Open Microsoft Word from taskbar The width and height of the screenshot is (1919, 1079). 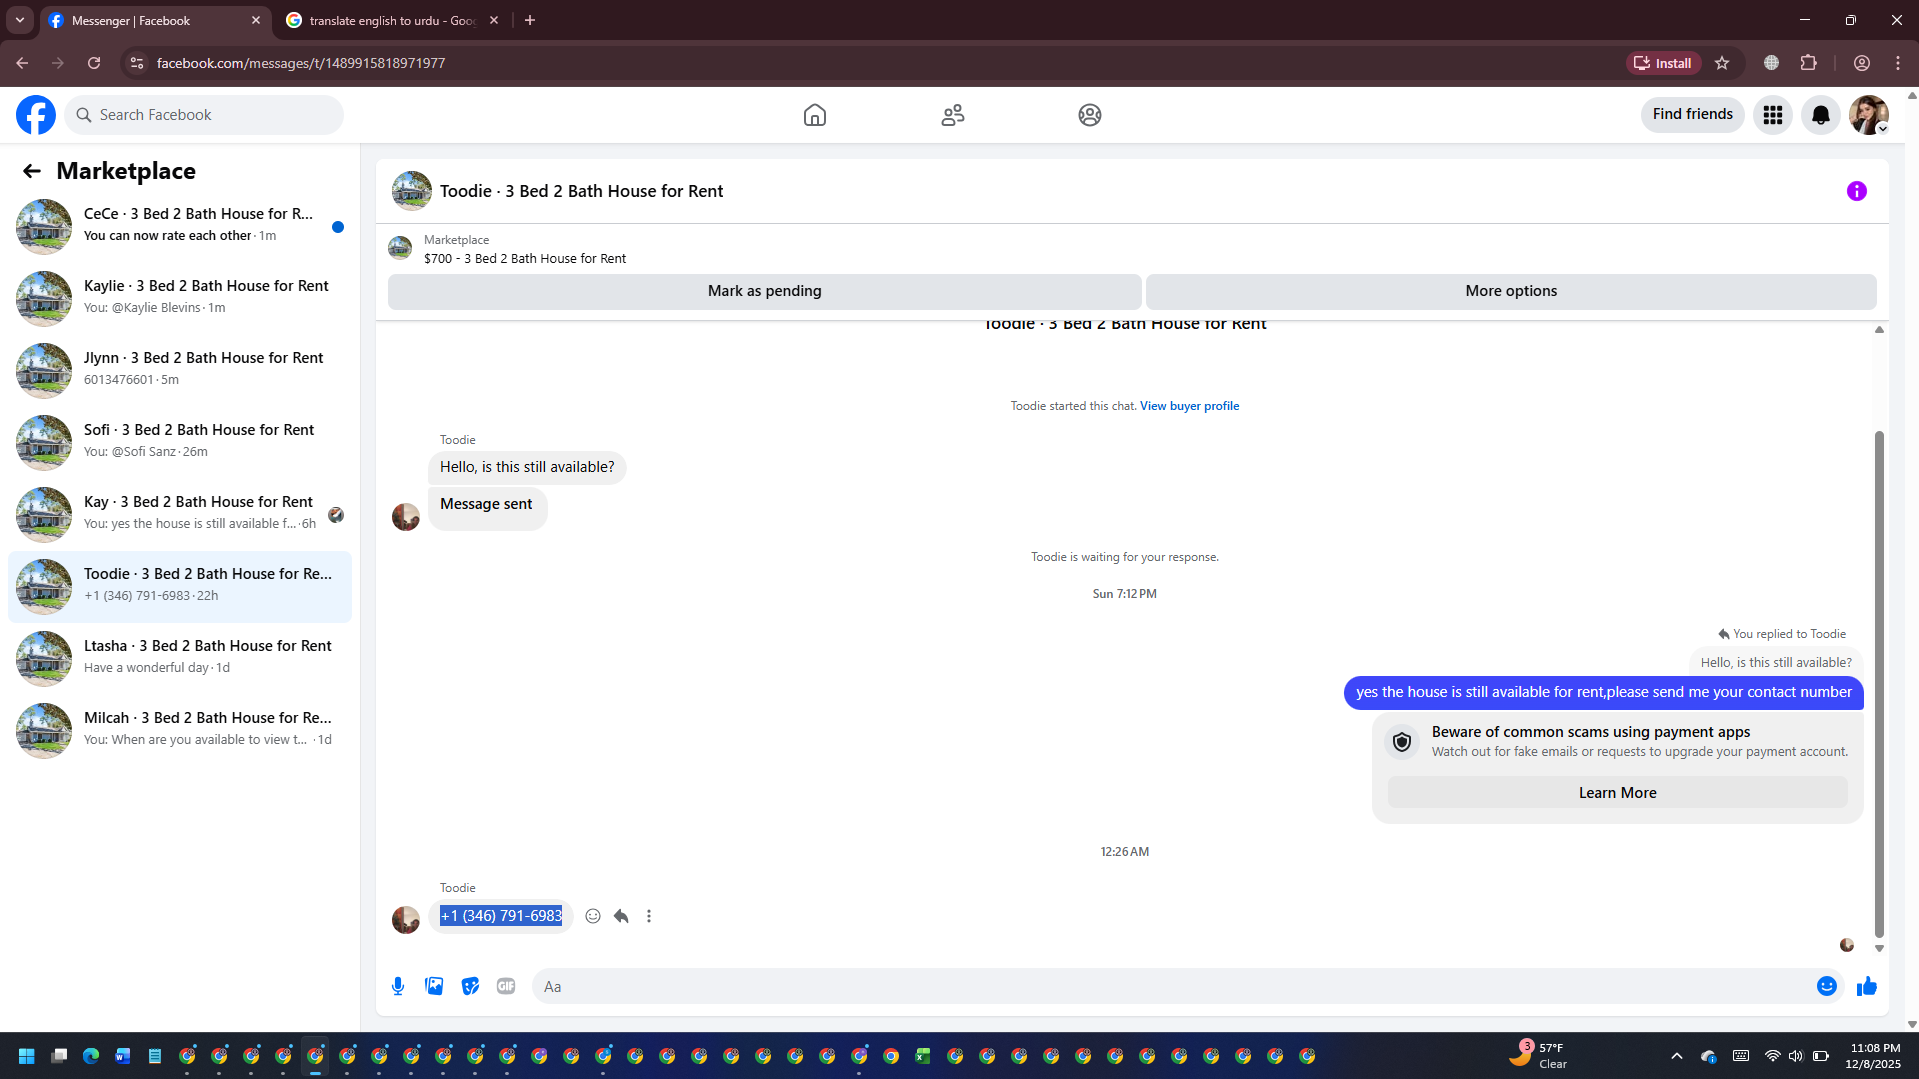123,1056
